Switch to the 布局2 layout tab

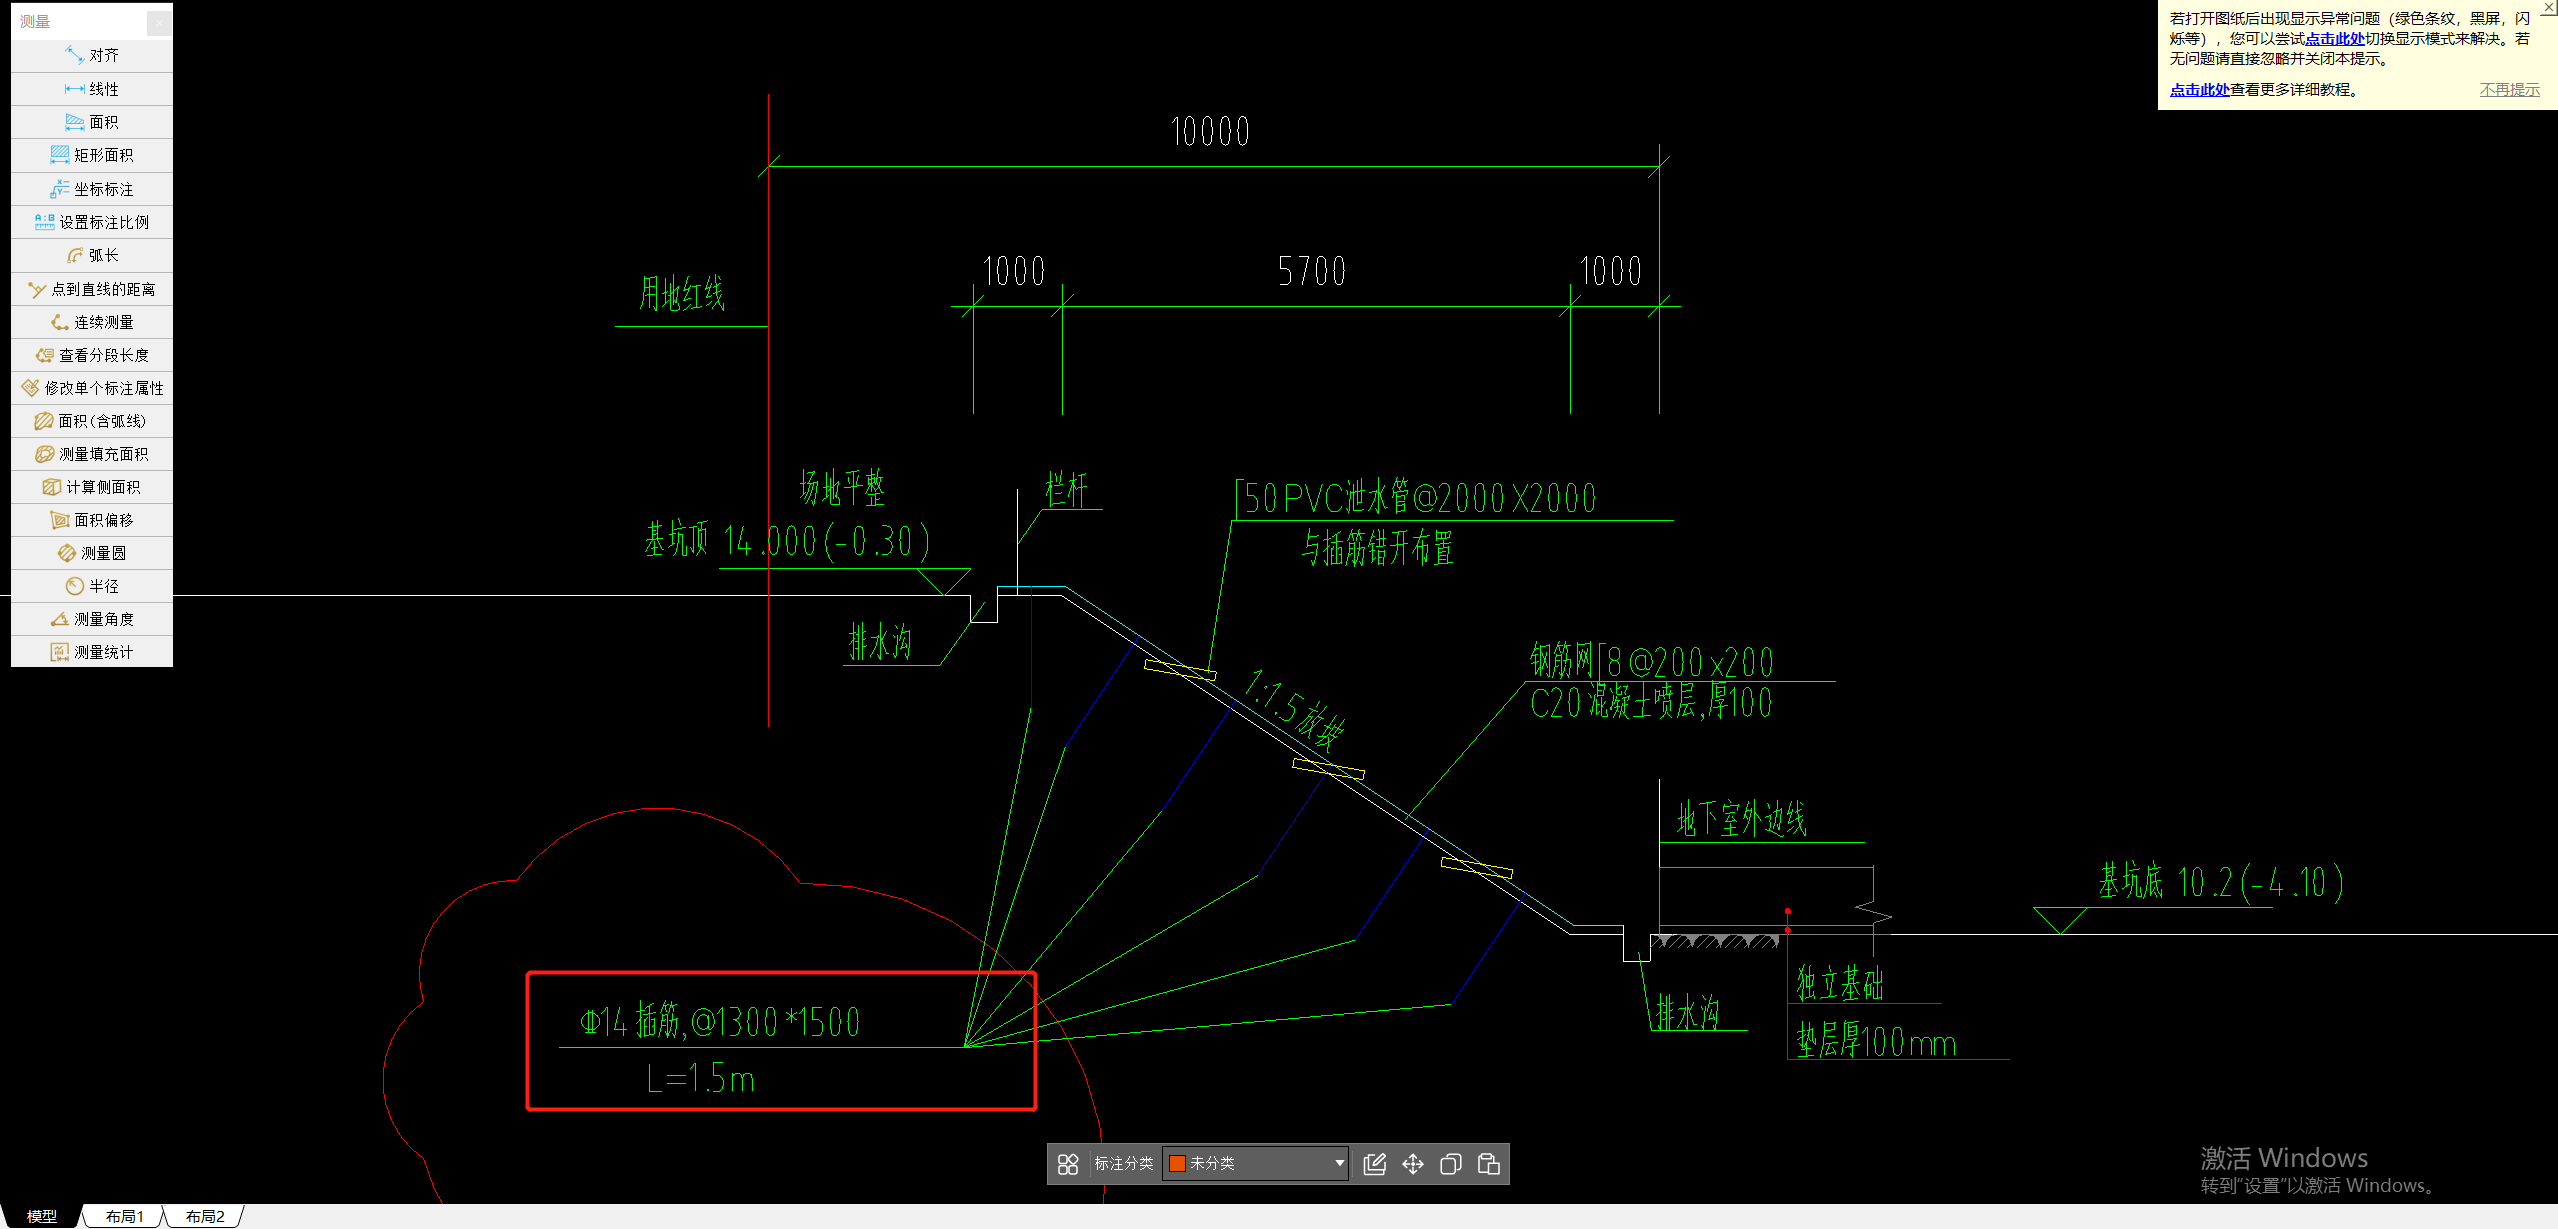[x=205, y=1216]
